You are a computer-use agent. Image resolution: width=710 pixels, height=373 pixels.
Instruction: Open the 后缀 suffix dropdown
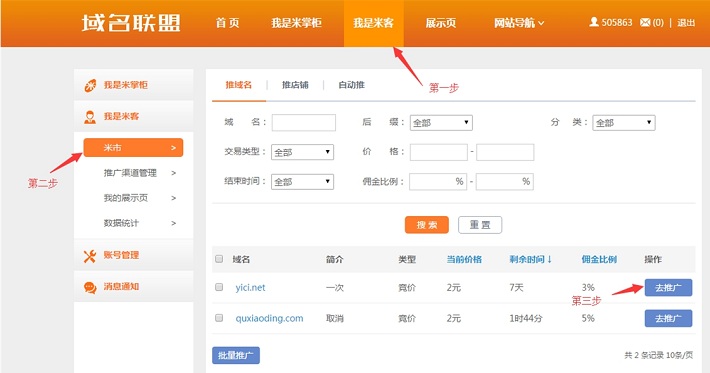(441, 123)
